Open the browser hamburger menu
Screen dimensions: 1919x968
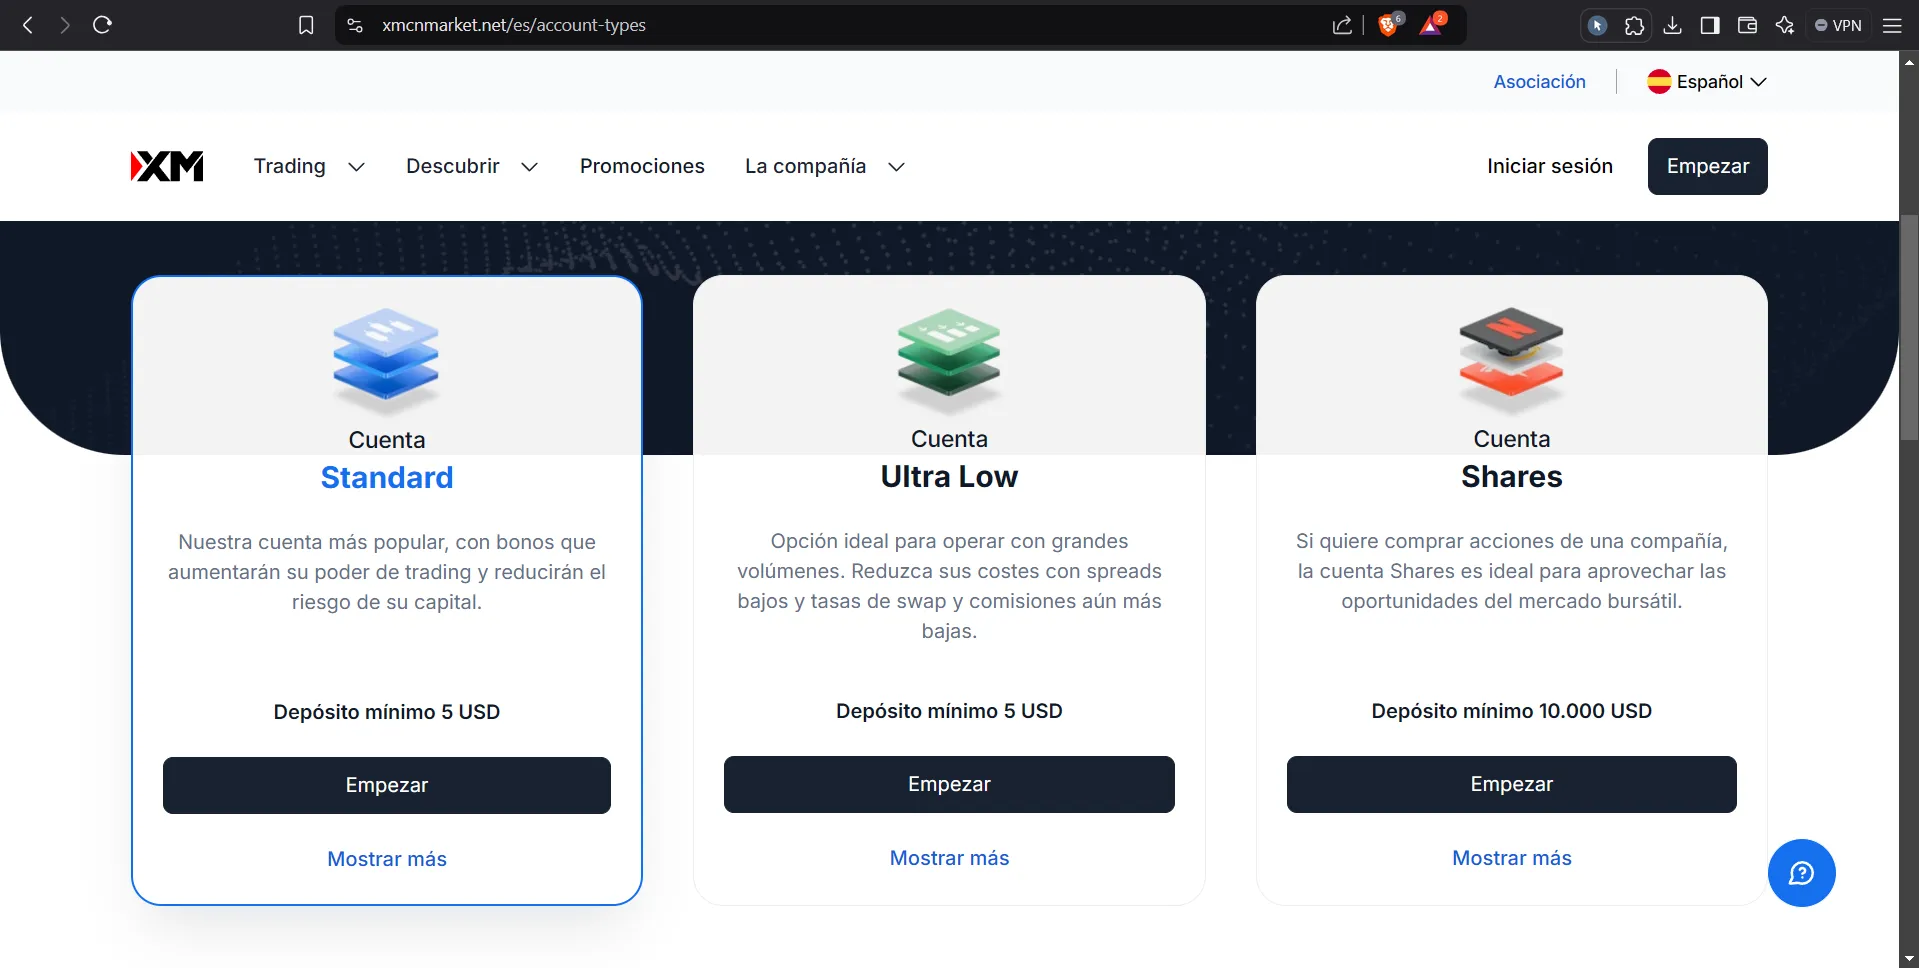click(x=1892, y=25)
